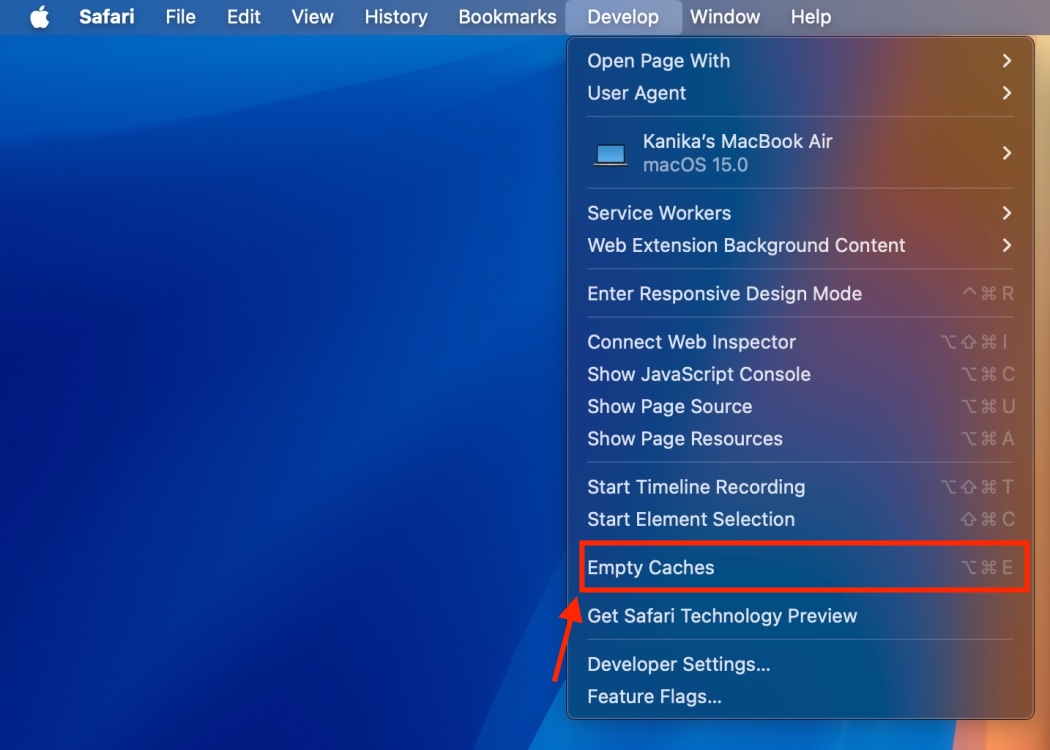Open the Apple logo menu
Image resolution: width=1050 pixels, height=750 pixels.
tap(39, 17)
